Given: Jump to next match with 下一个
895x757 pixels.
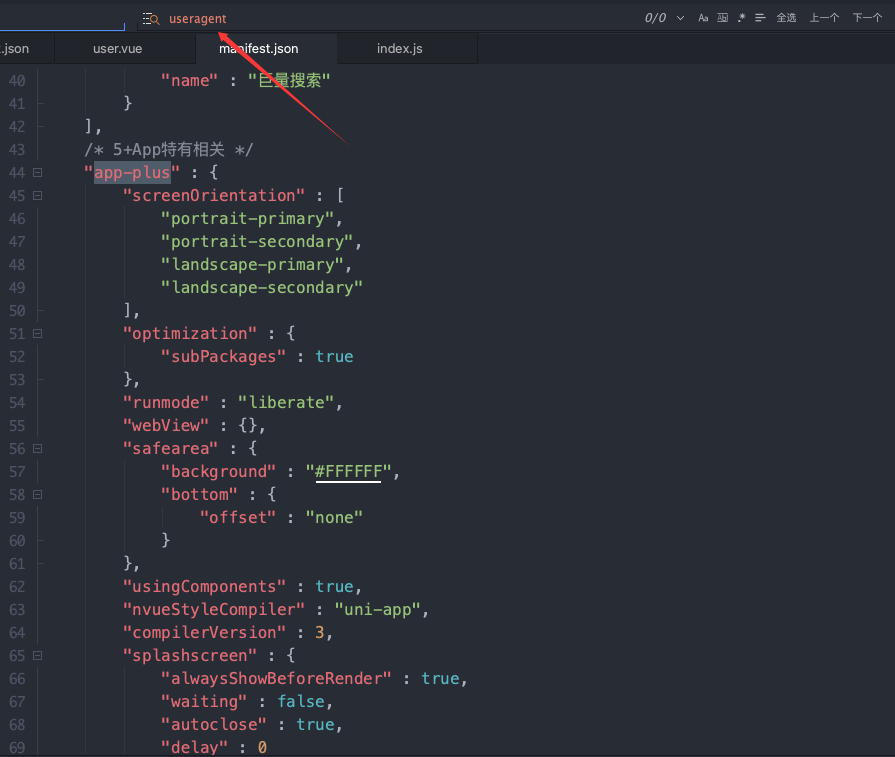Looking at the screenshot, I should click(x=867, y=18).
